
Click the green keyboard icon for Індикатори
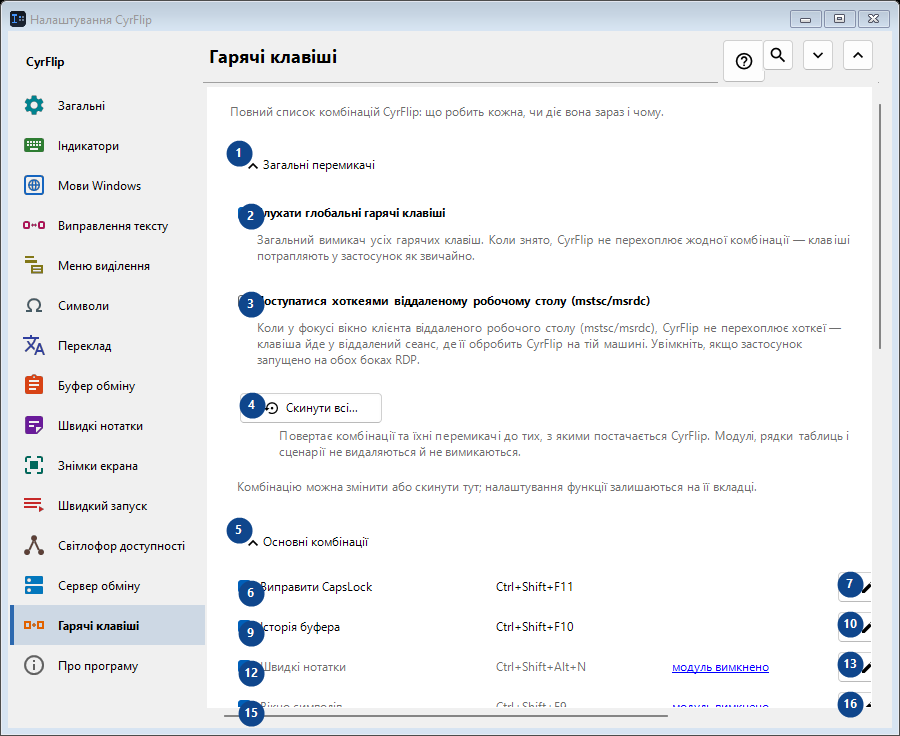tap(34, 145)
